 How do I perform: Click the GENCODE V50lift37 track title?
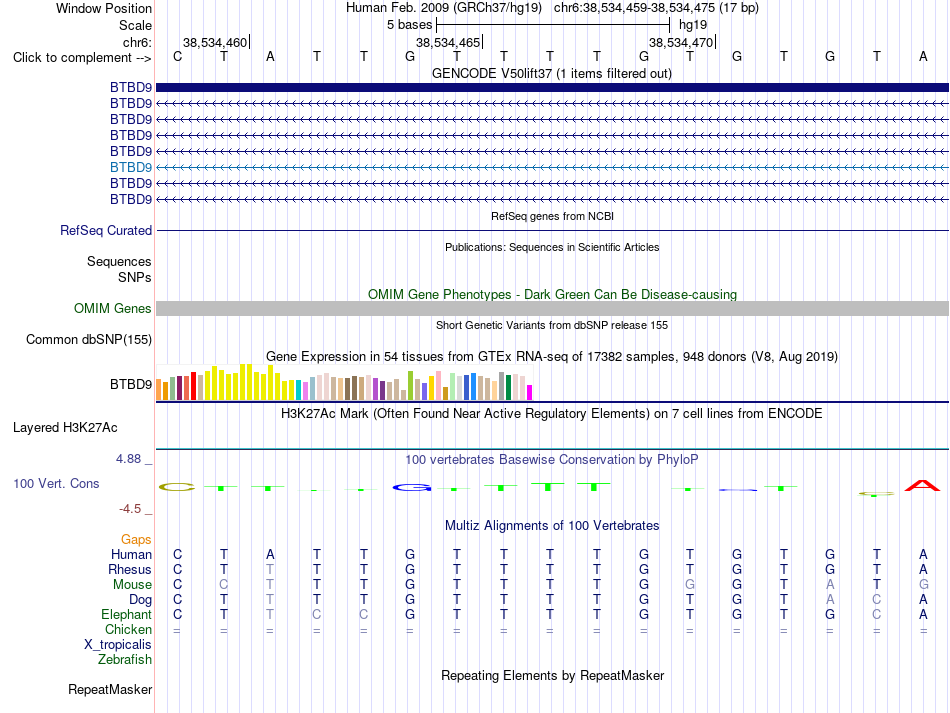[552, 73]
